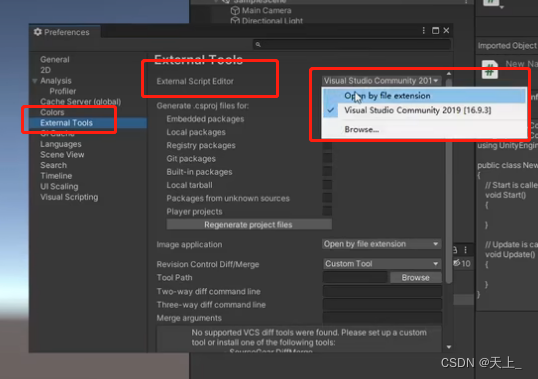This screenshot has width=538, height=379.
Task: Select Main Camera in Hierarchy
Action: click(267, 11)
